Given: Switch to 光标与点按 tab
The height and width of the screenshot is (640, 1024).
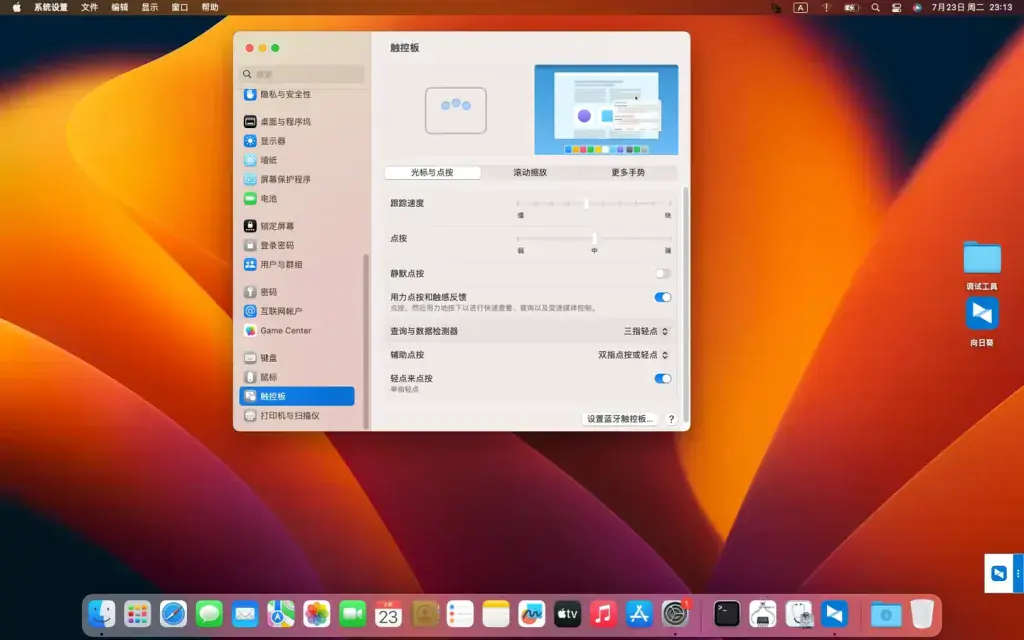Looking at the screenshot, I should [x=432, y=172].
